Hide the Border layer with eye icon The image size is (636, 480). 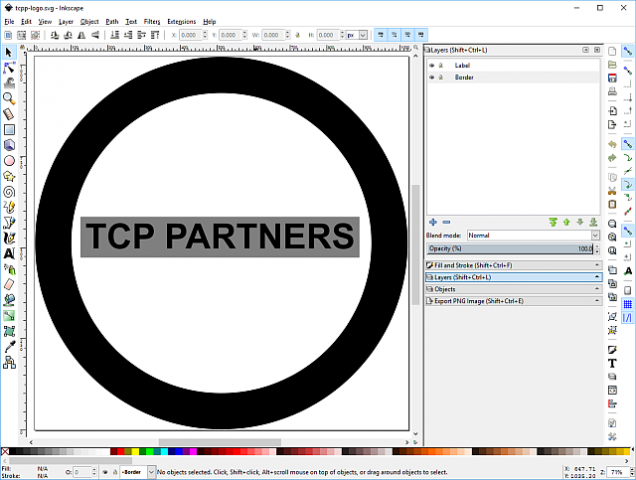pyautogui.click(x=432, y=77)
